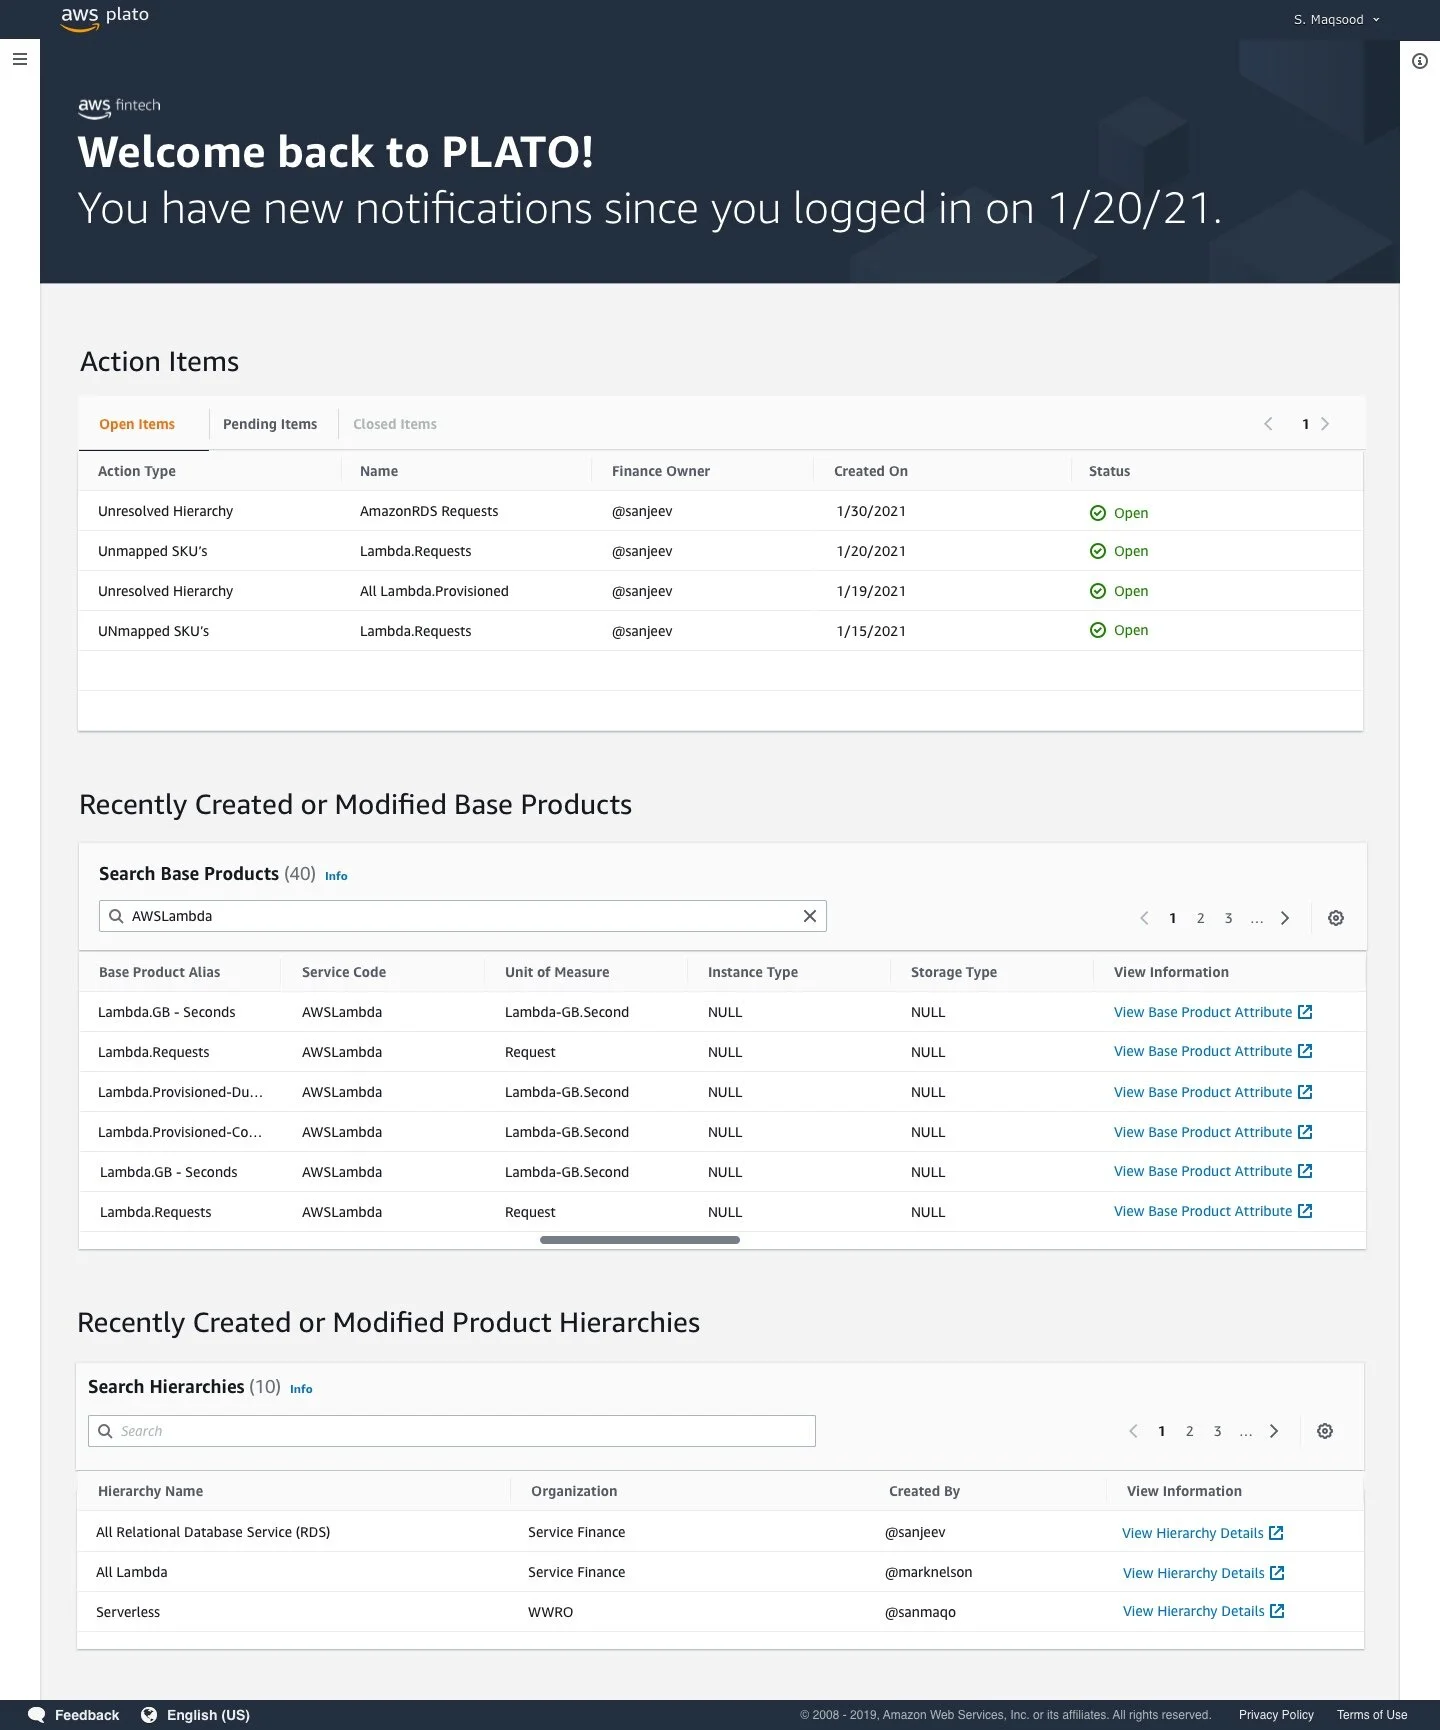Open the Terms of Use link
The width and height of the screenshot is (1440, 1730).
pyautogui.click(x=1372, y=1715)
